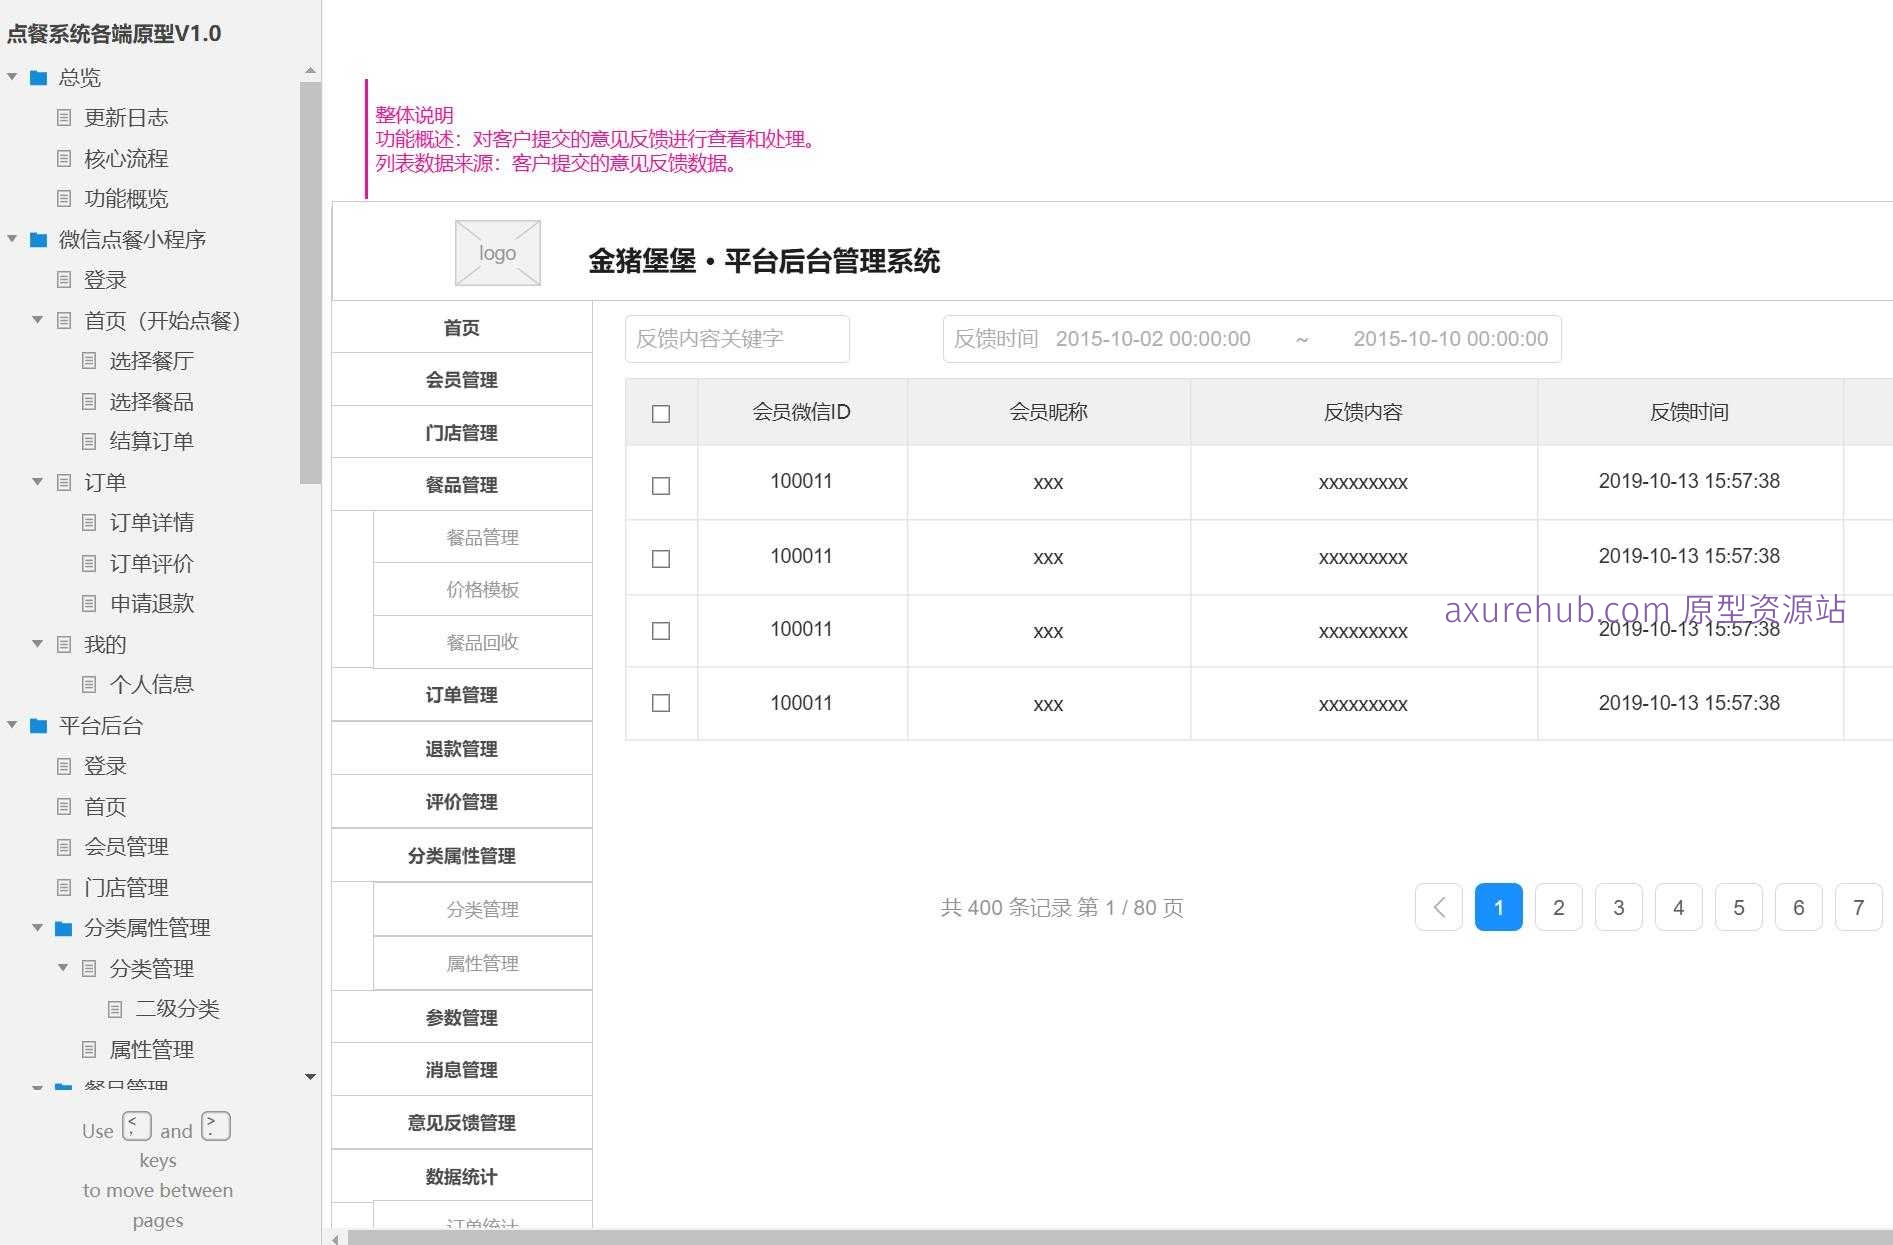Viewport: 1893px width, 1245px height.
Task: Collapse the 平台后台 folder arrow
Action: tap(12, 725)
